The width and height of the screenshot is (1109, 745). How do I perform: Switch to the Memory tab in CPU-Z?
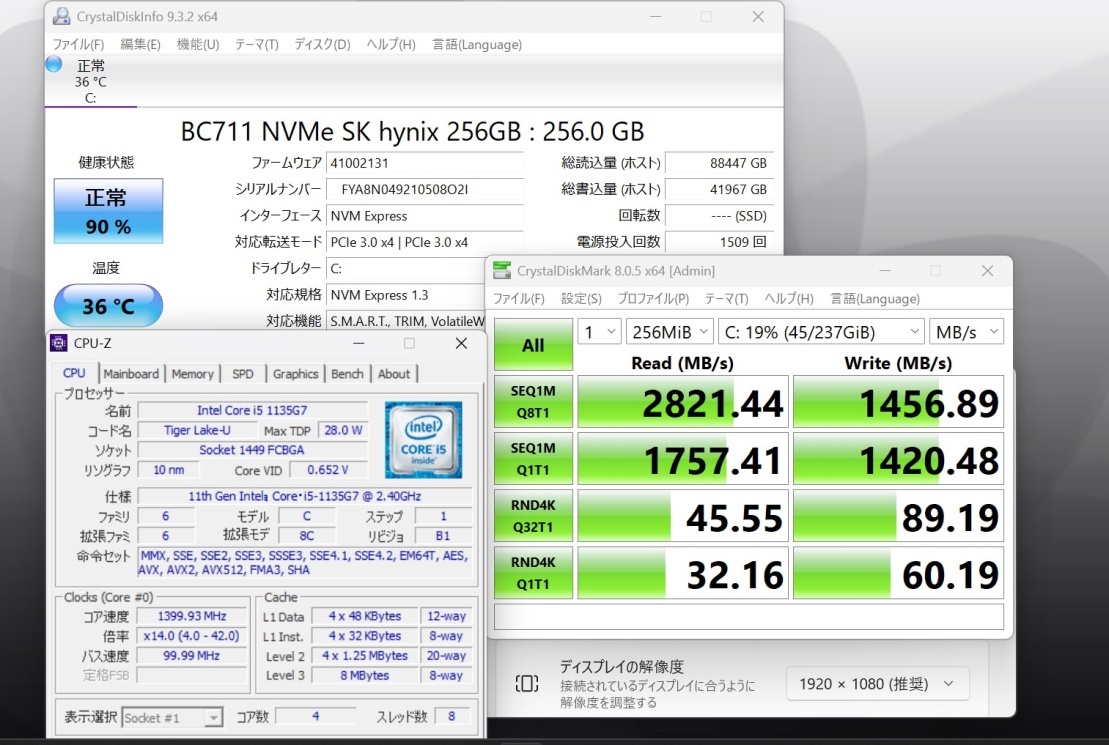[x=192, y=374]
